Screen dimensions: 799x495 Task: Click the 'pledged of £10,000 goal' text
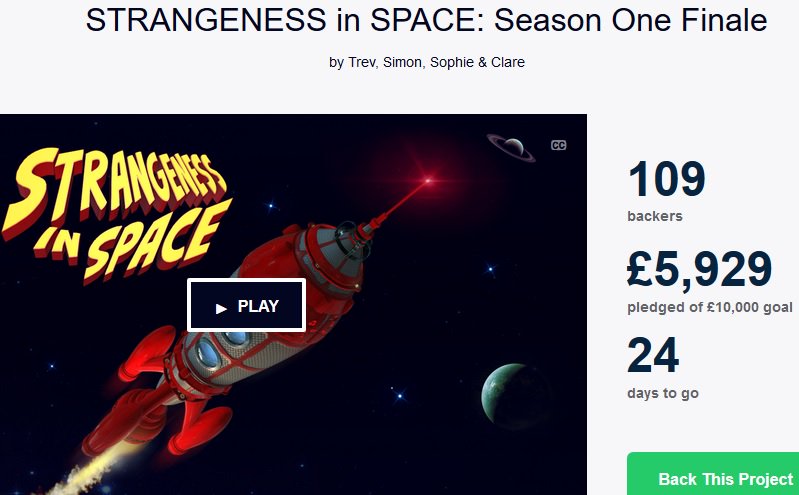(x=710, y=307)
